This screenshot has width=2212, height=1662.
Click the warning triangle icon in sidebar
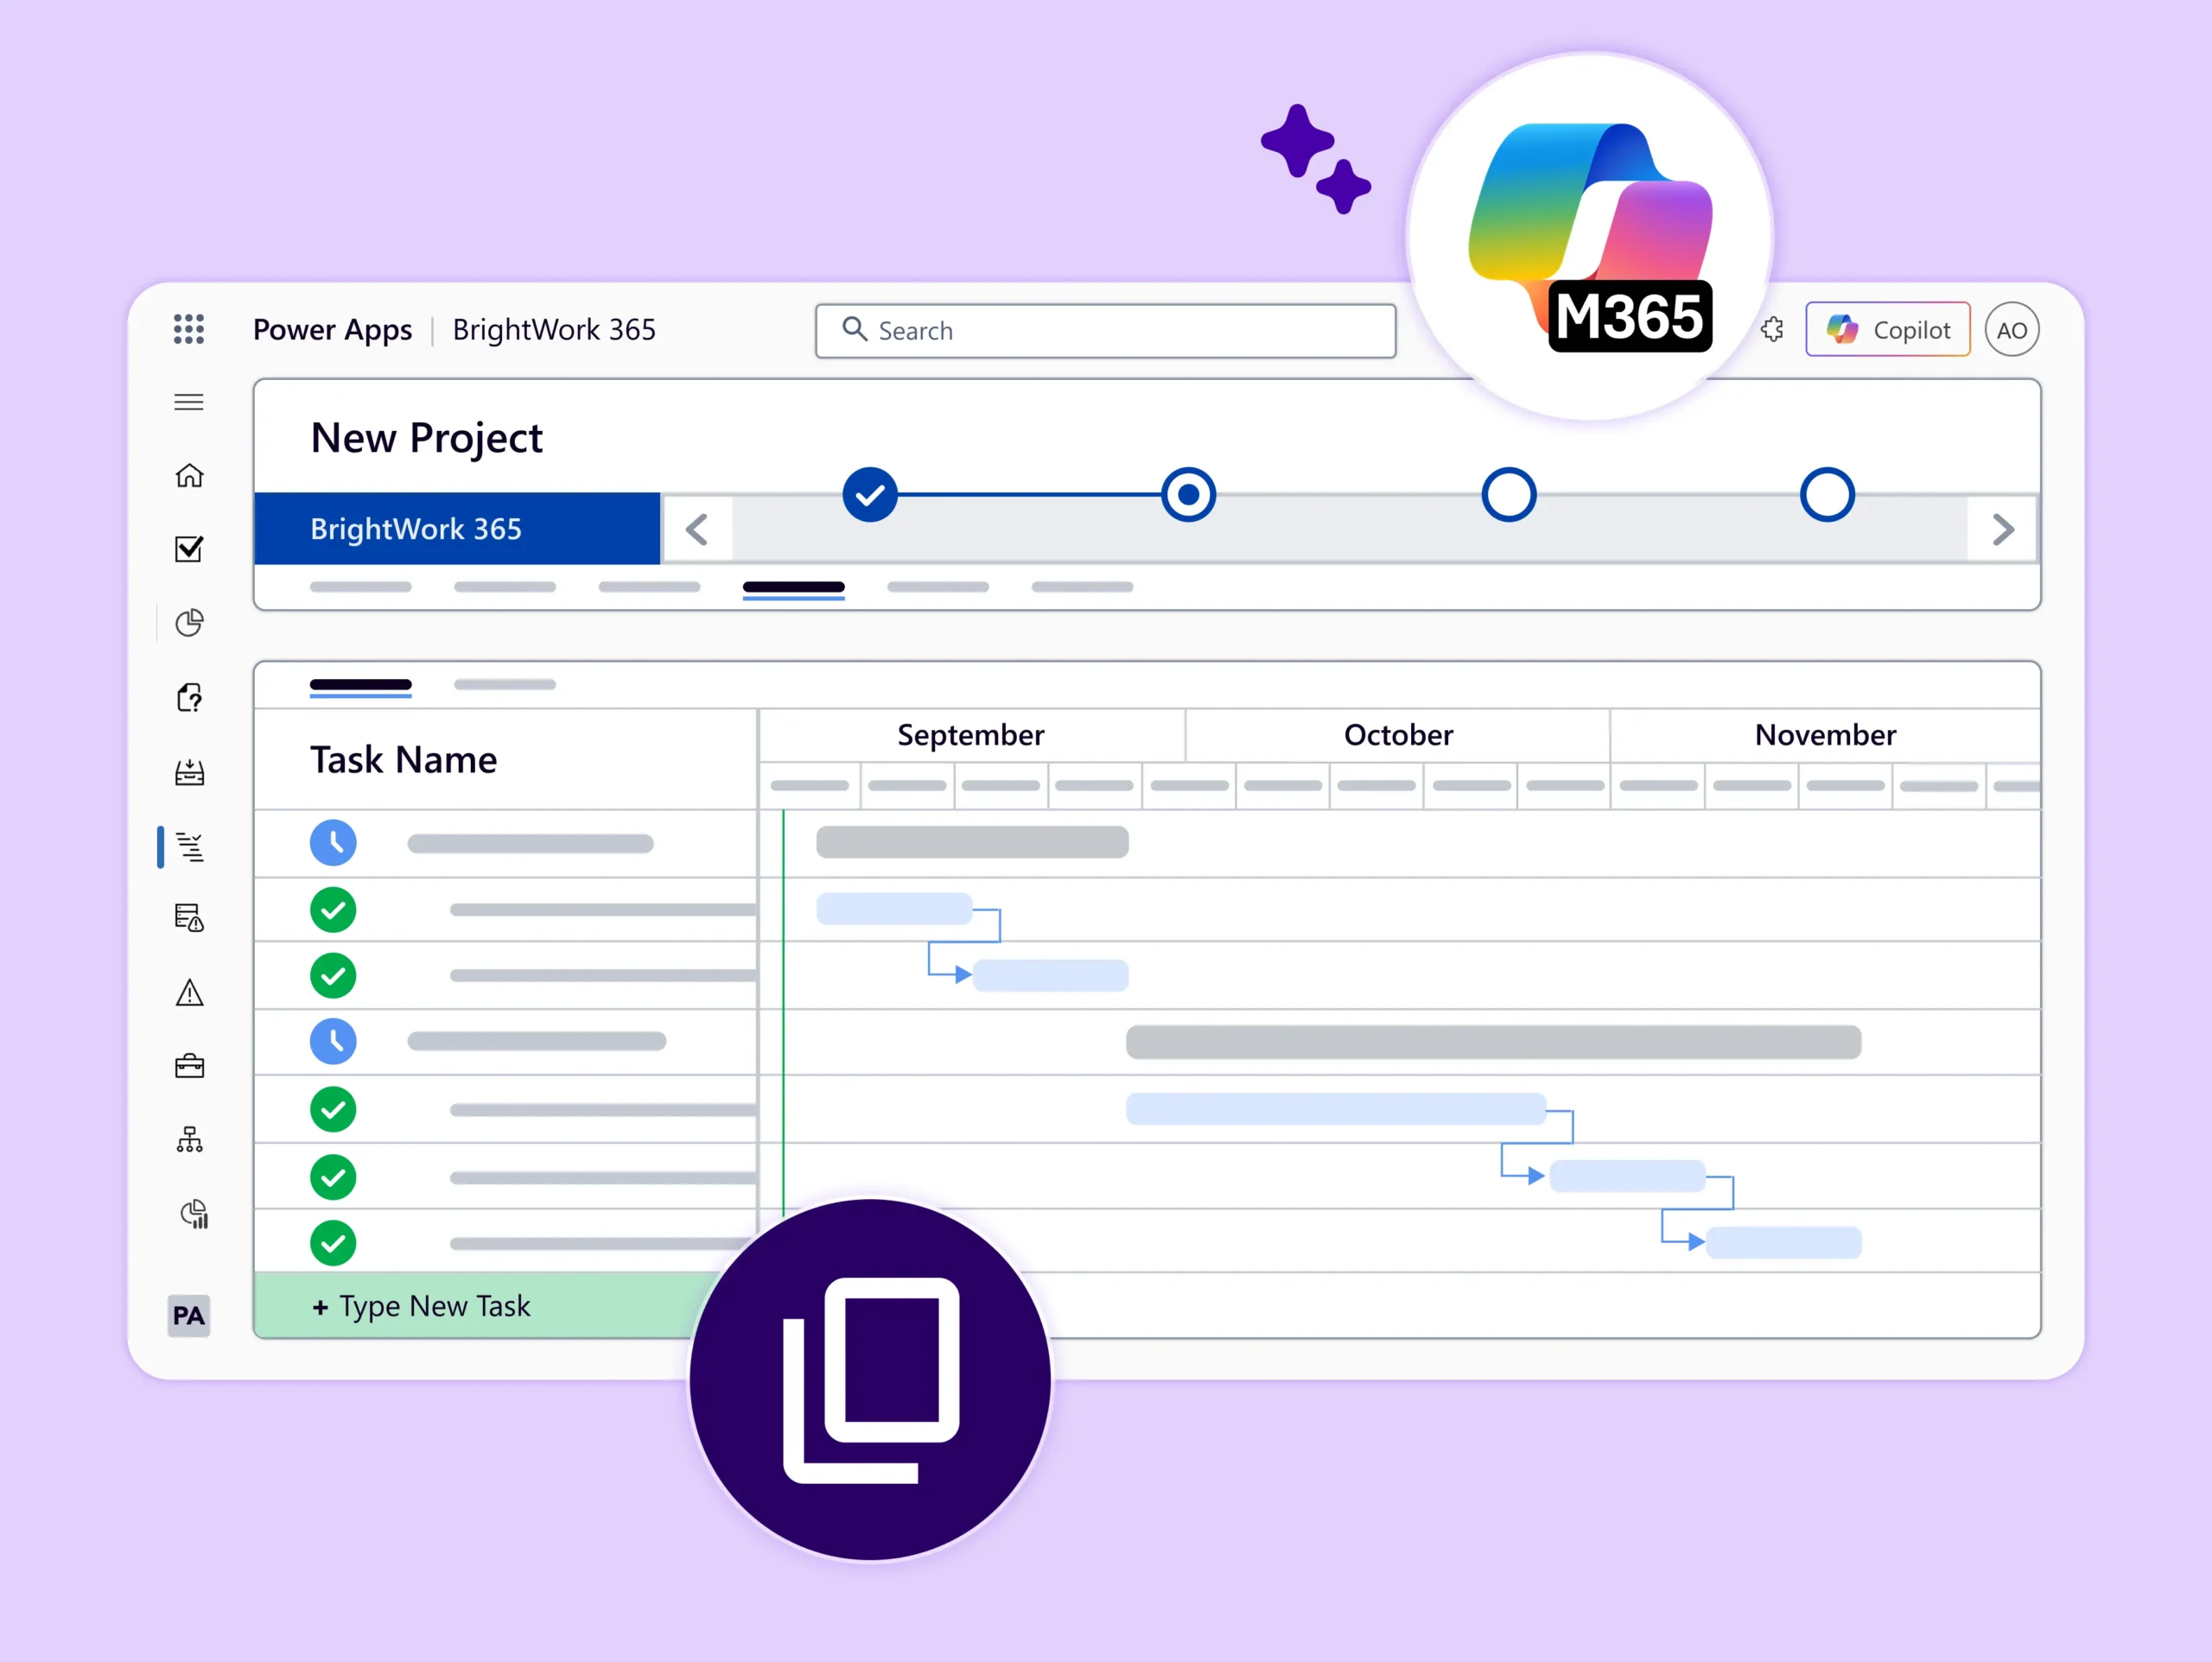[x=189, y=993]
